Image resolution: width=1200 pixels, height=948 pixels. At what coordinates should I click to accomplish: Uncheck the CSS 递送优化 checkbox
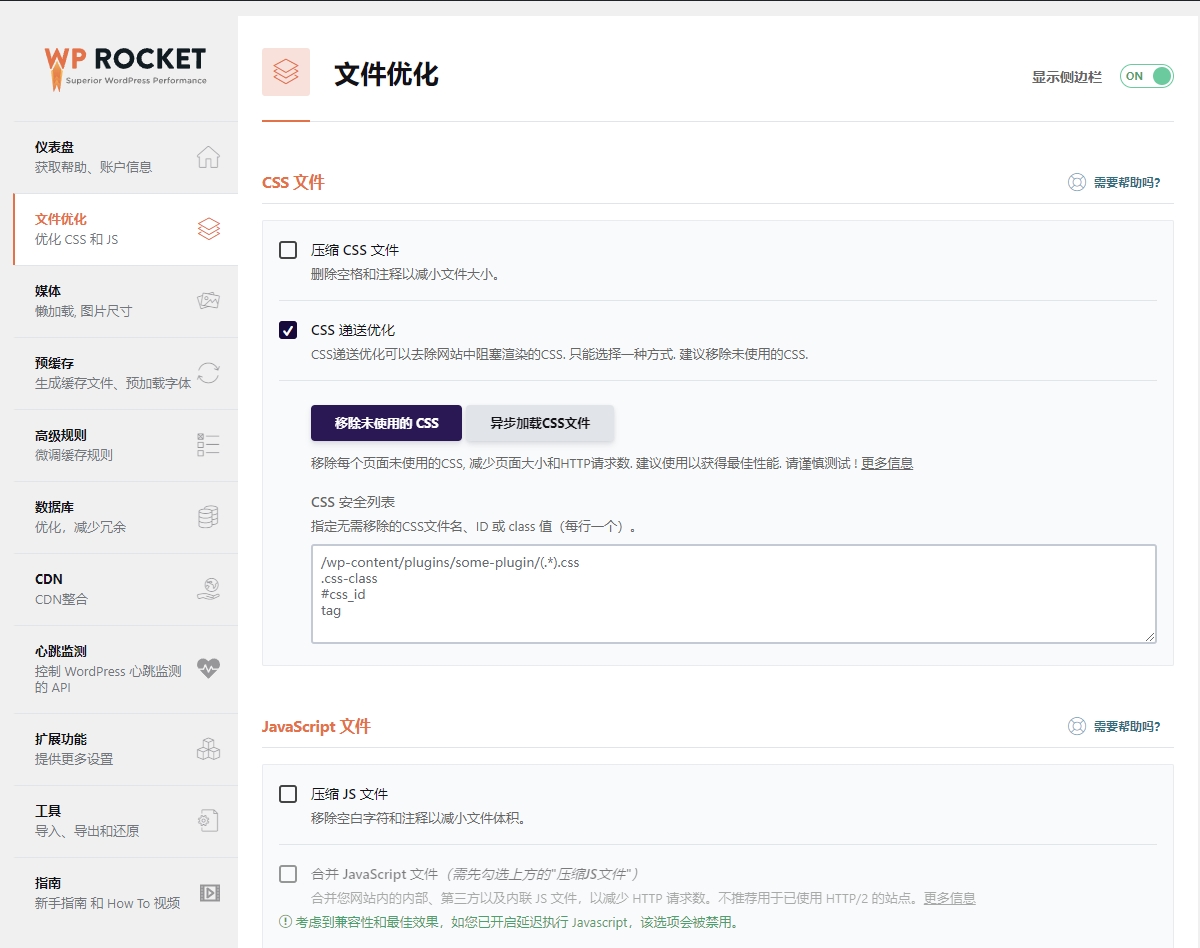(288, 330)
